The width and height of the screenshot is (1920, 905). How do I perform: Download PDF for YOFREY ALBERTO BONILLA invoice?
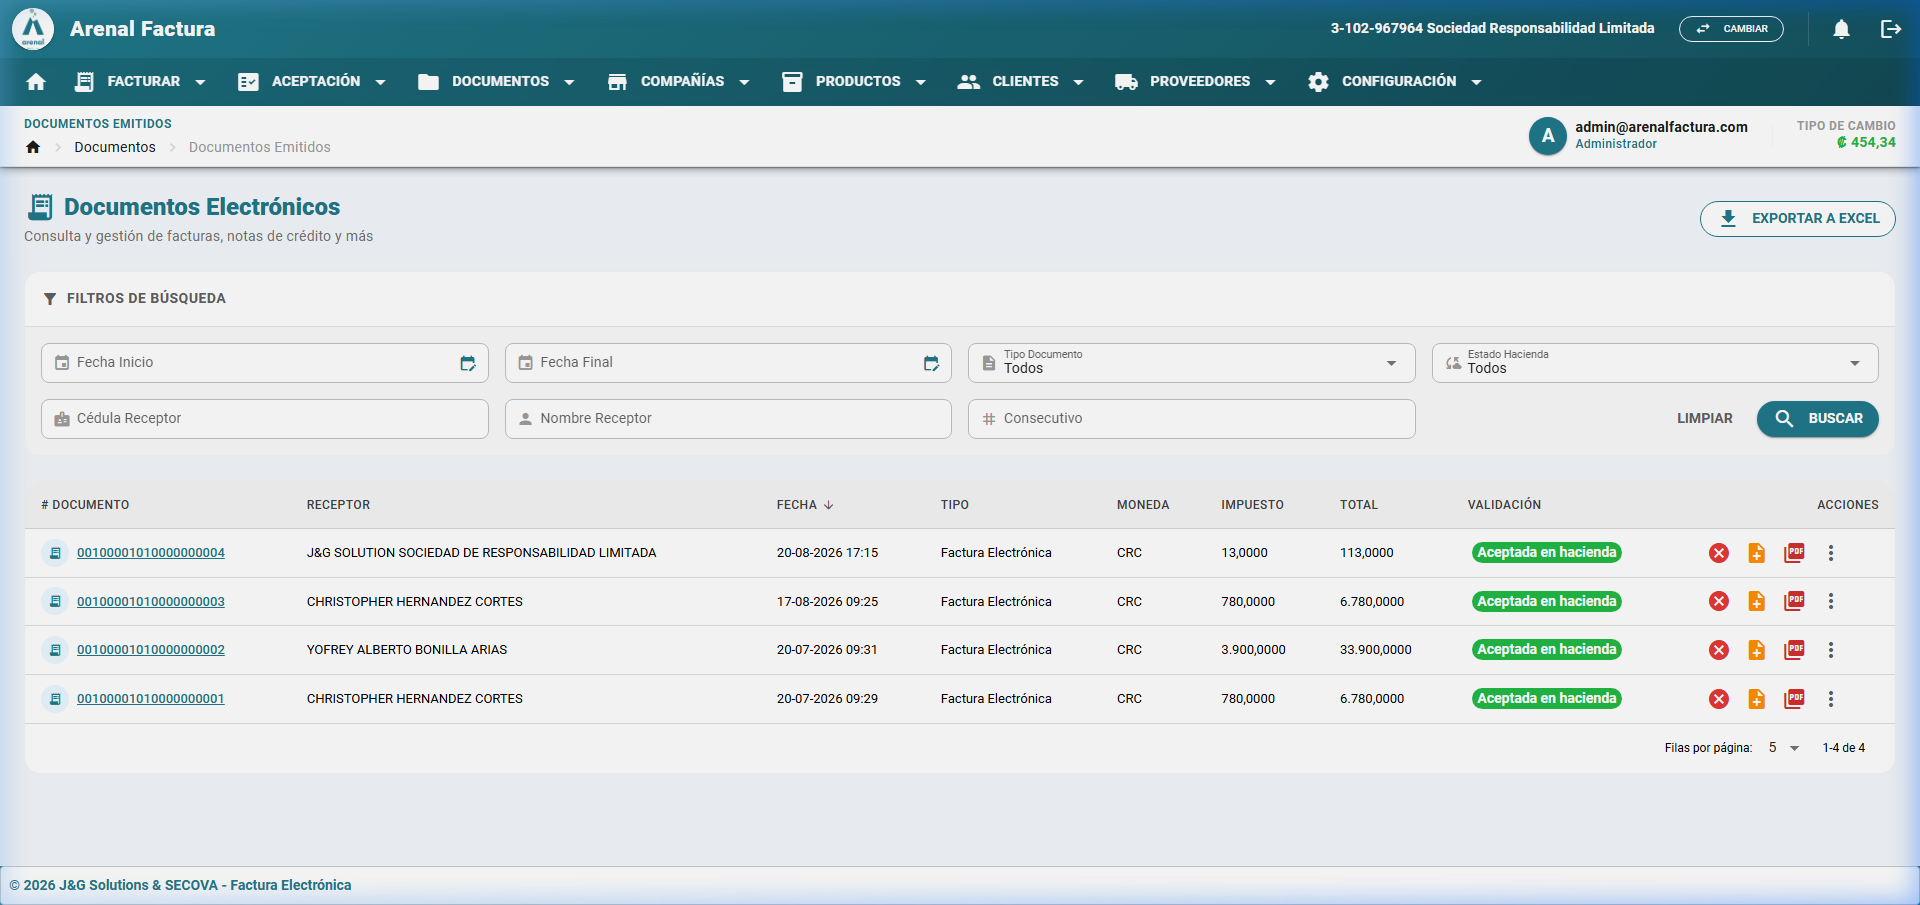point(1794,650)
